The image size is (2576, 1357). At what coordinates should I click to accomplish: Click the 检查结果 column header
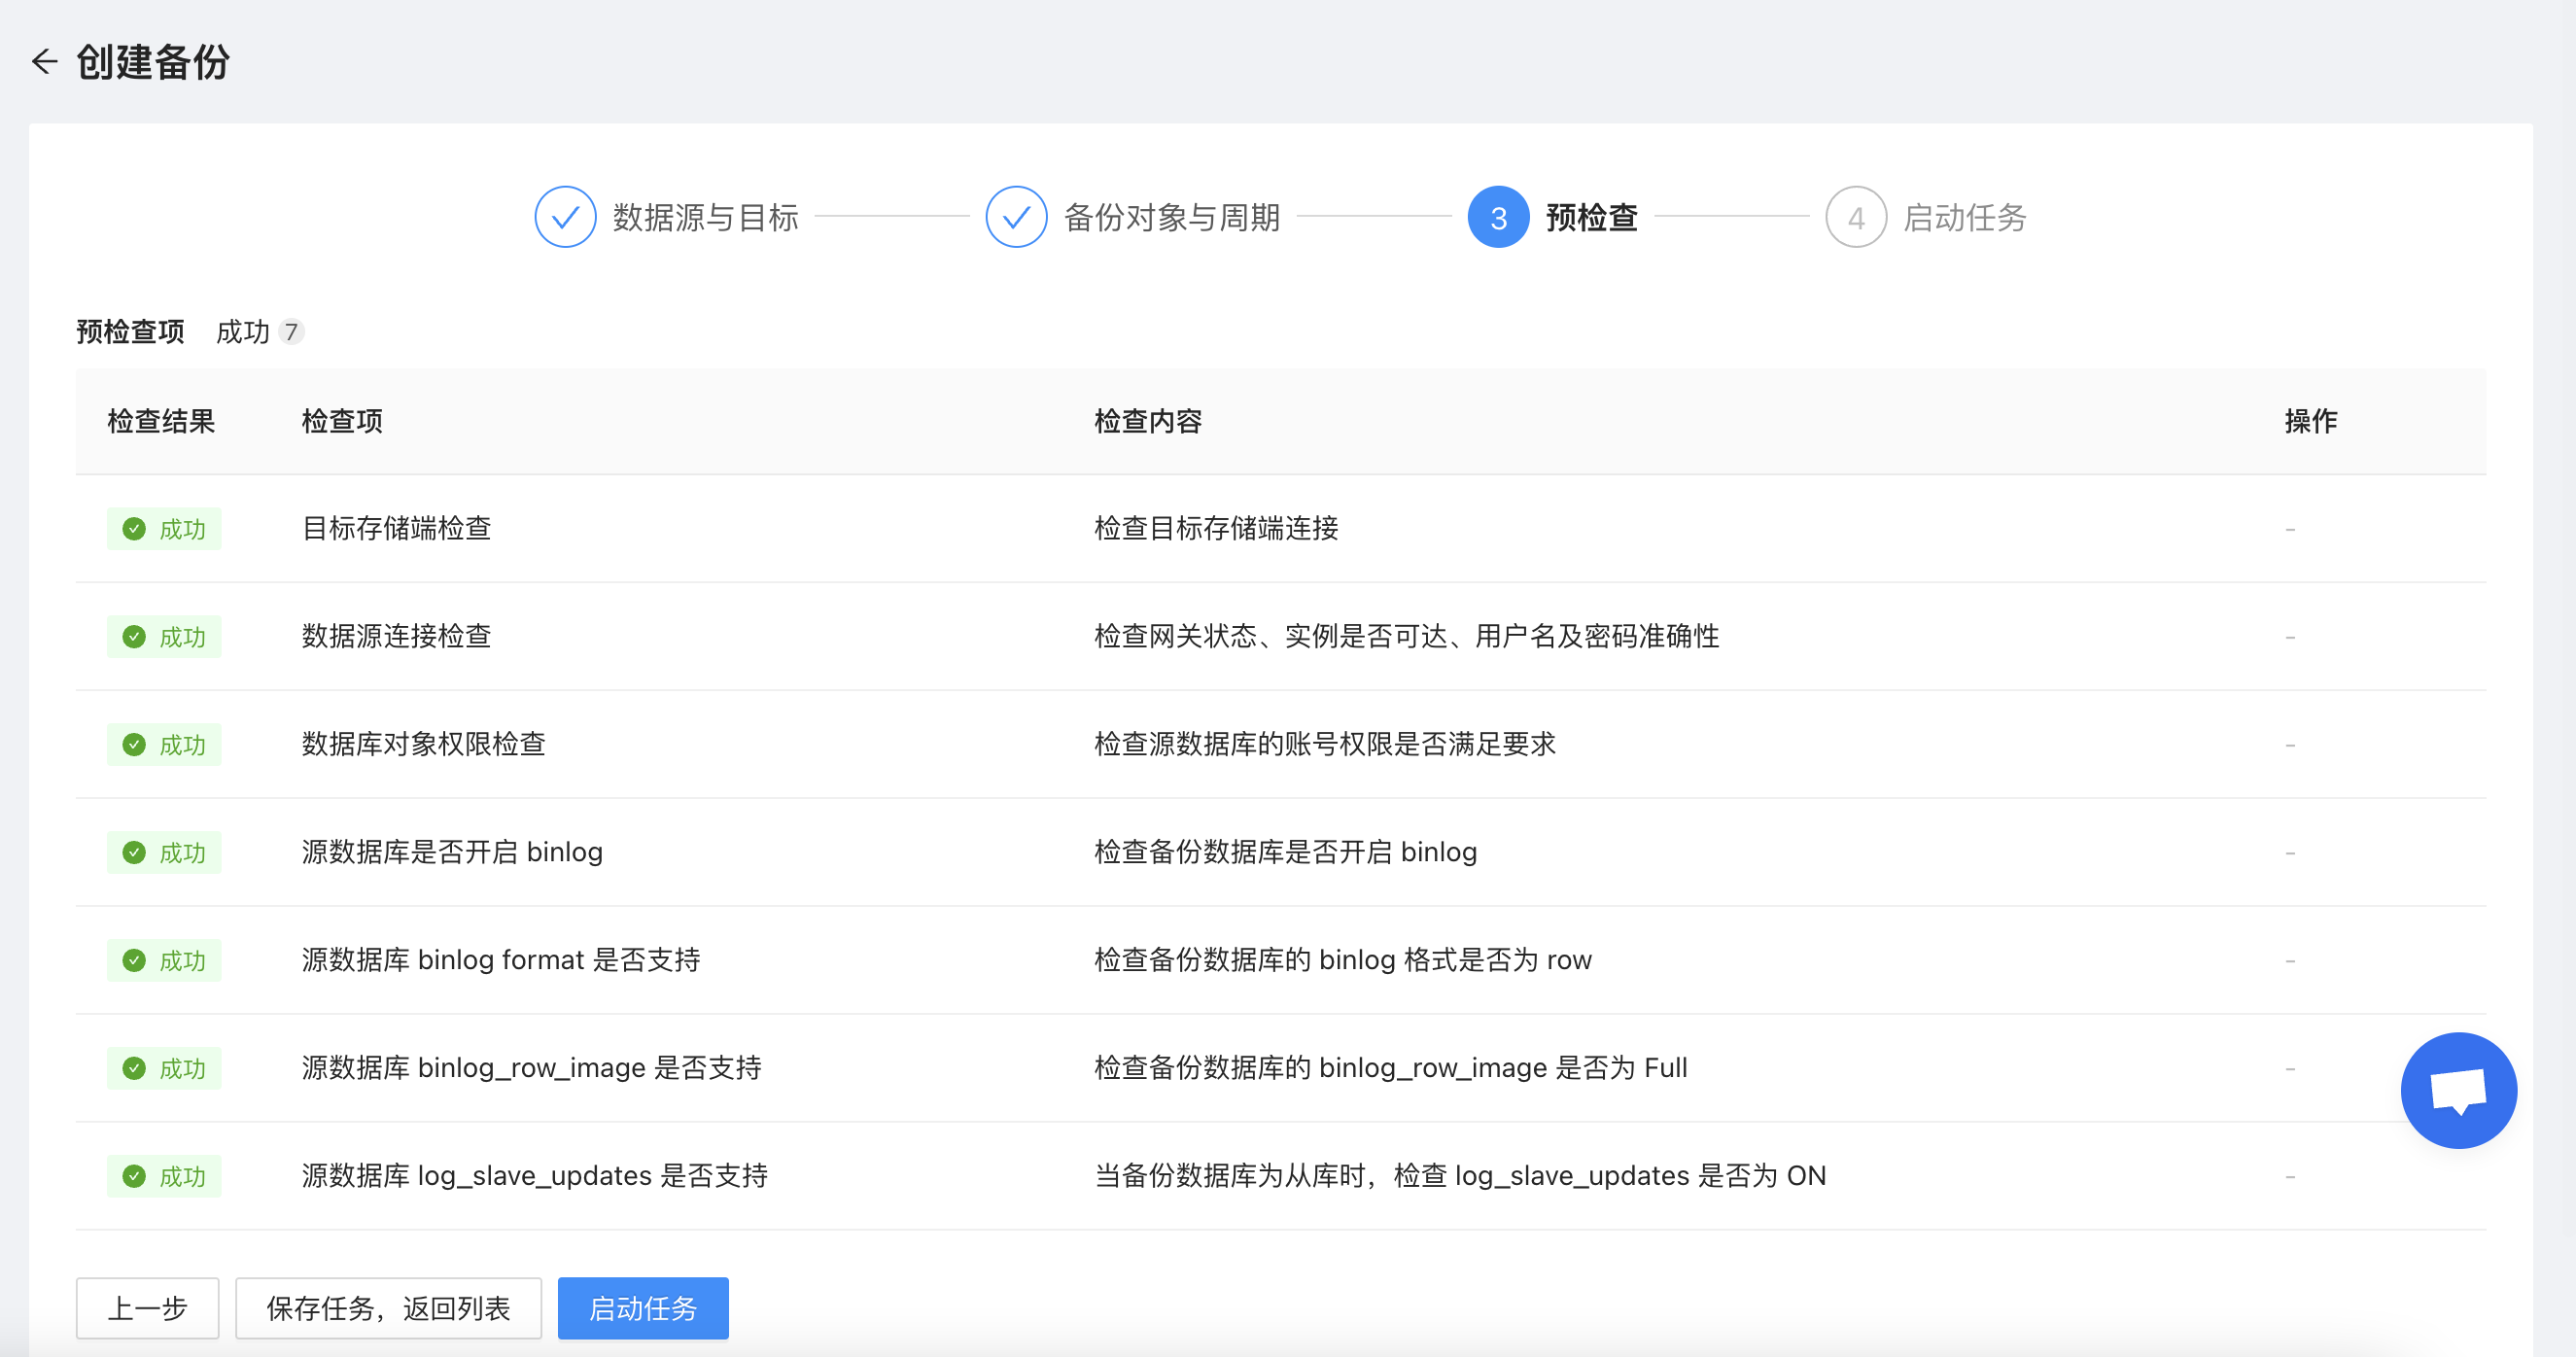161,421
